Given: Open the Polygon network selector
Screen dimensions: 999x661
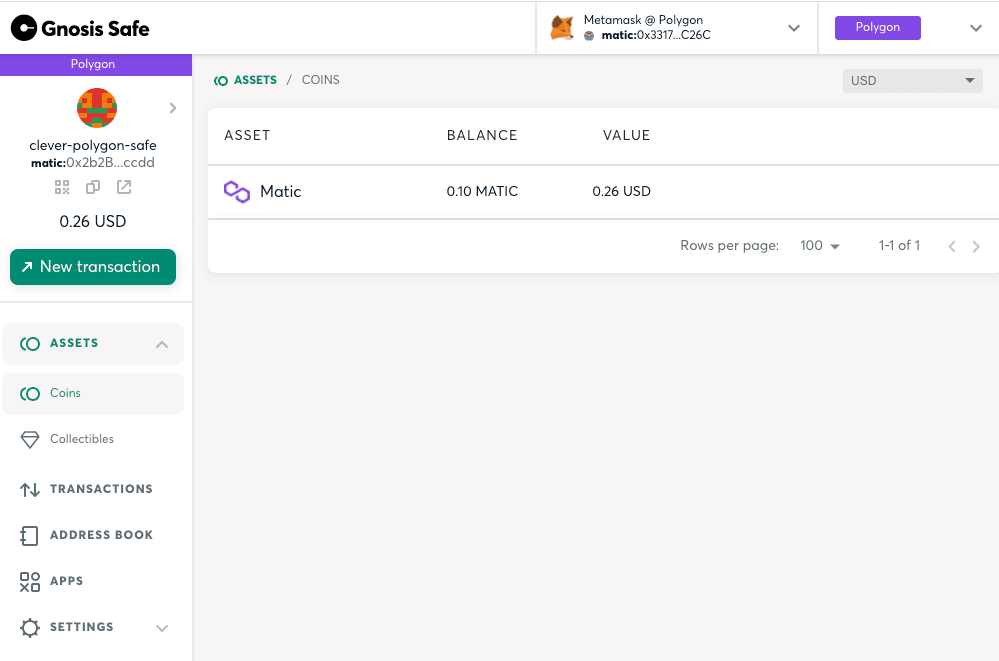Looking at the screenshot, I should (x=975, y=28).
